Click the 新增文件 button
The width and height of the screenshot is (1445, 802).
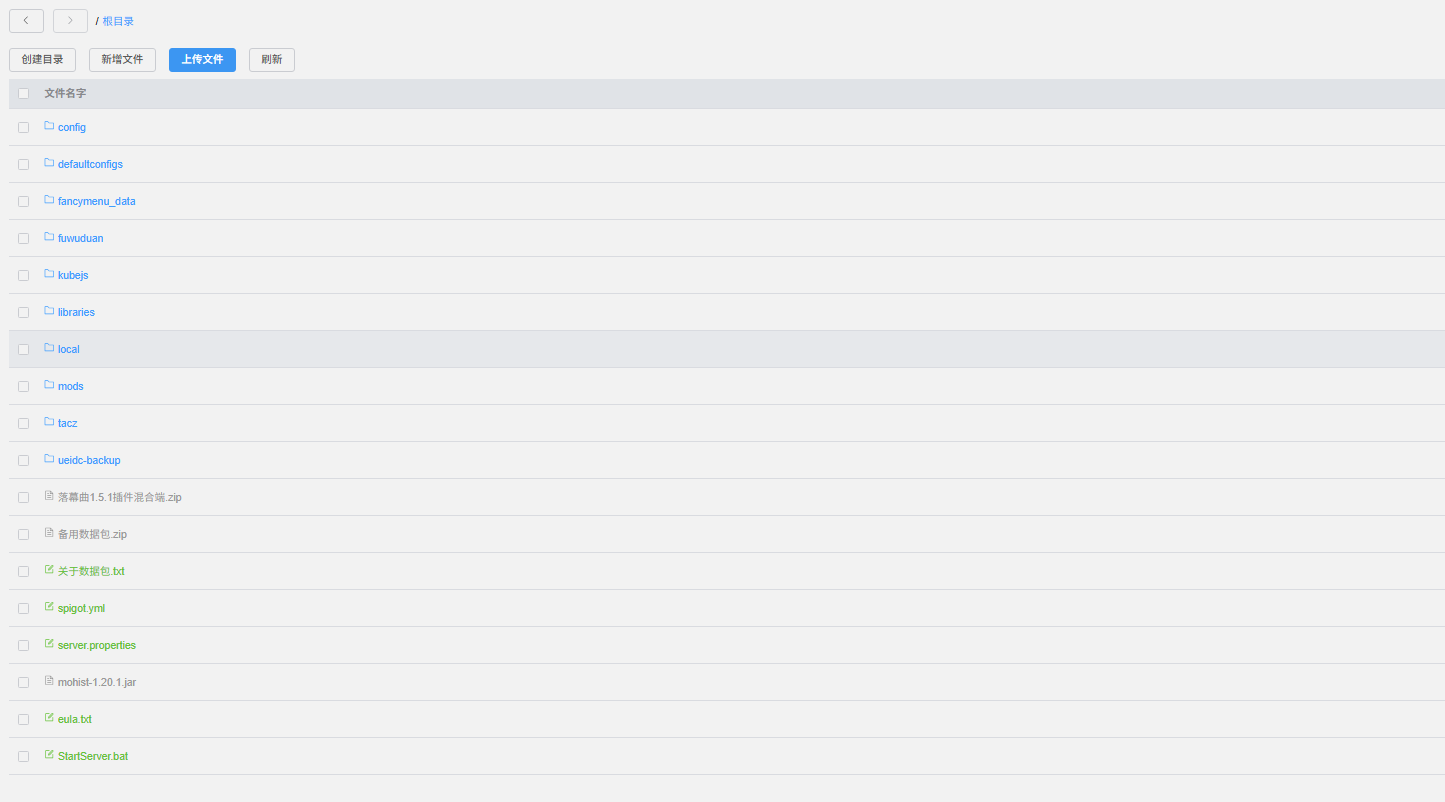point(122,60)
